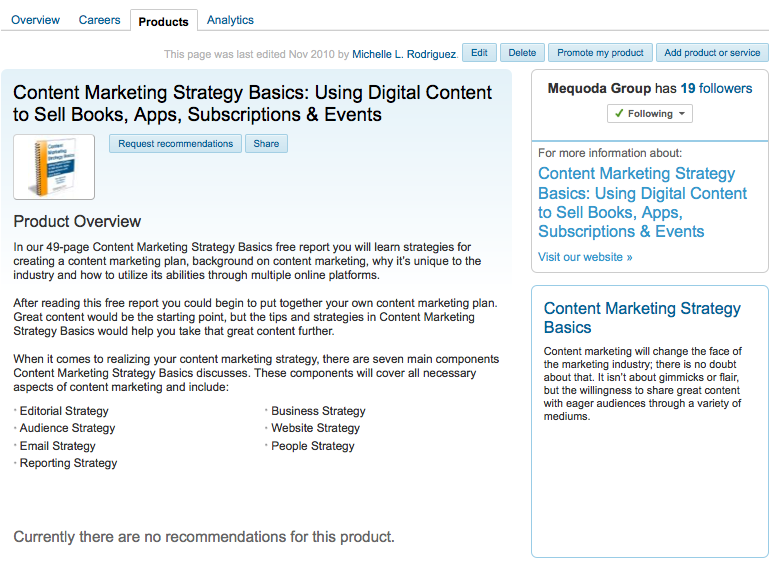Viewport: 776px width, 563px height.
Task: Open Content Marketing Strategy Basics promo heading
Action: point(642,318)
